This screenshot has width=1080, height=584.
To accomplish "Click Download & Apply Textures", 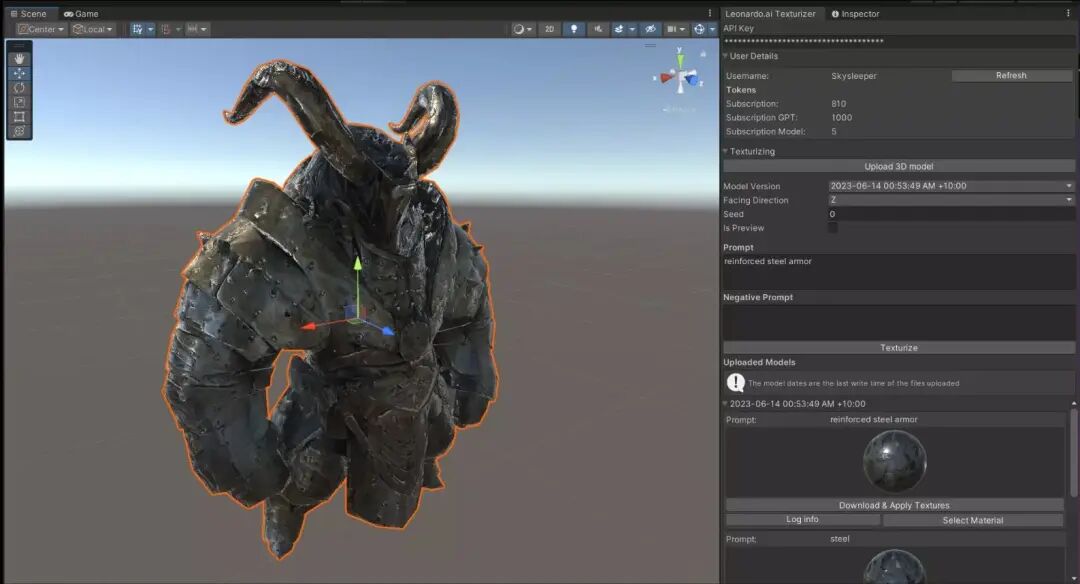I will pyautogui.click(x=894, y=505).
